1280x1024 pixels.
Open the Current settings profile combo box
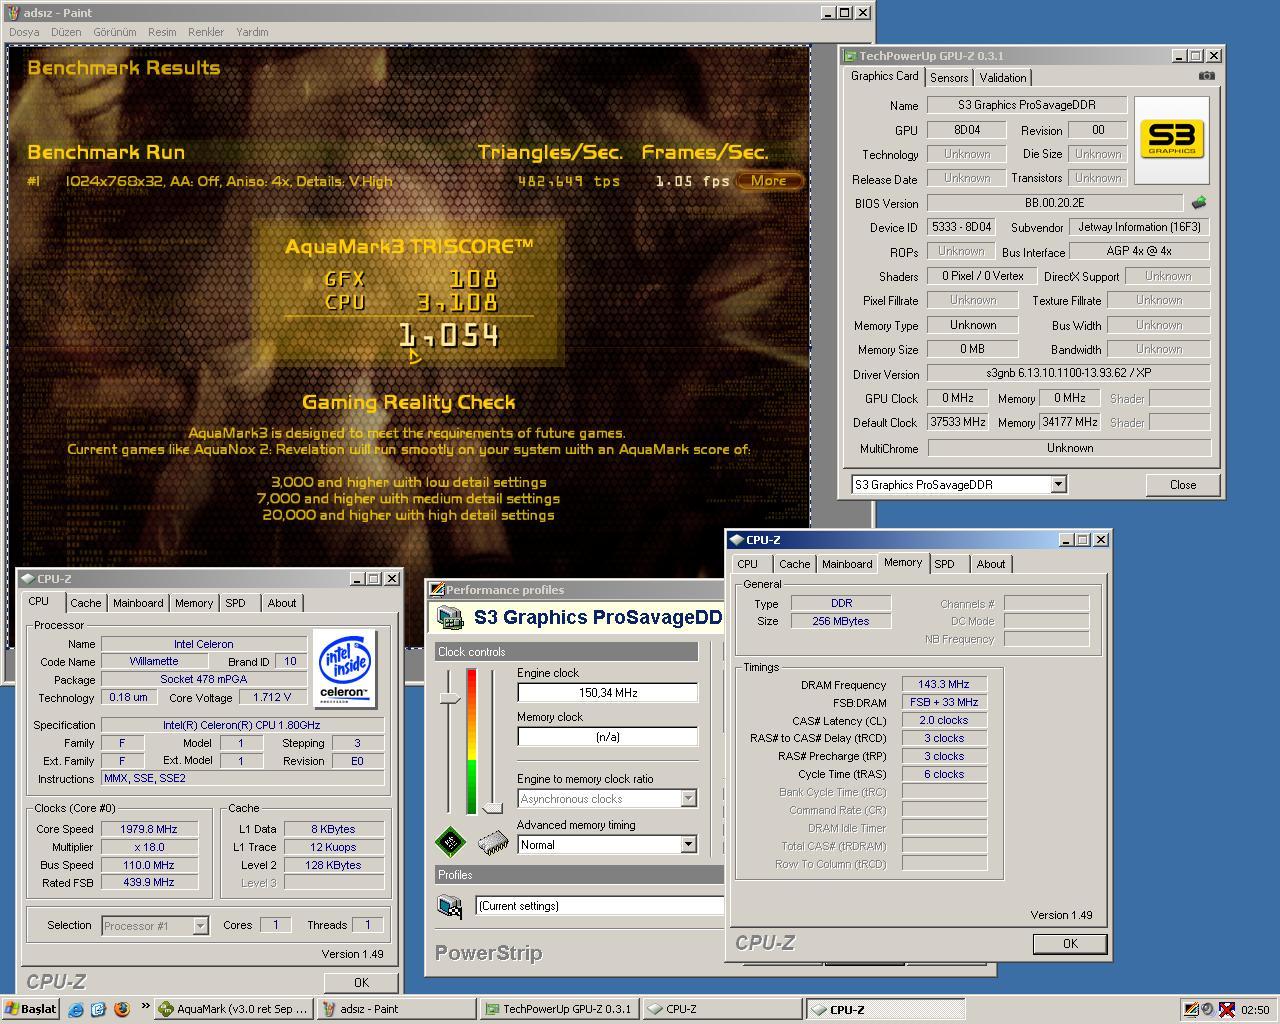tap(599, 906)
